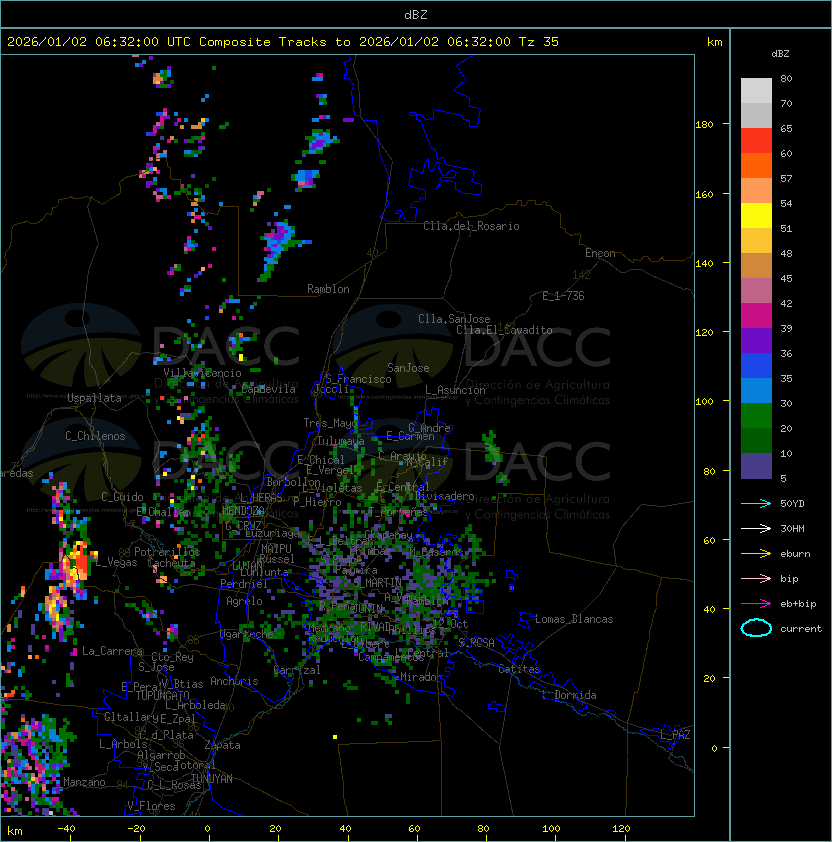Click the cyan ellipse 'current' legend icon
Screen dimensions: 832x842
(756, 628)
